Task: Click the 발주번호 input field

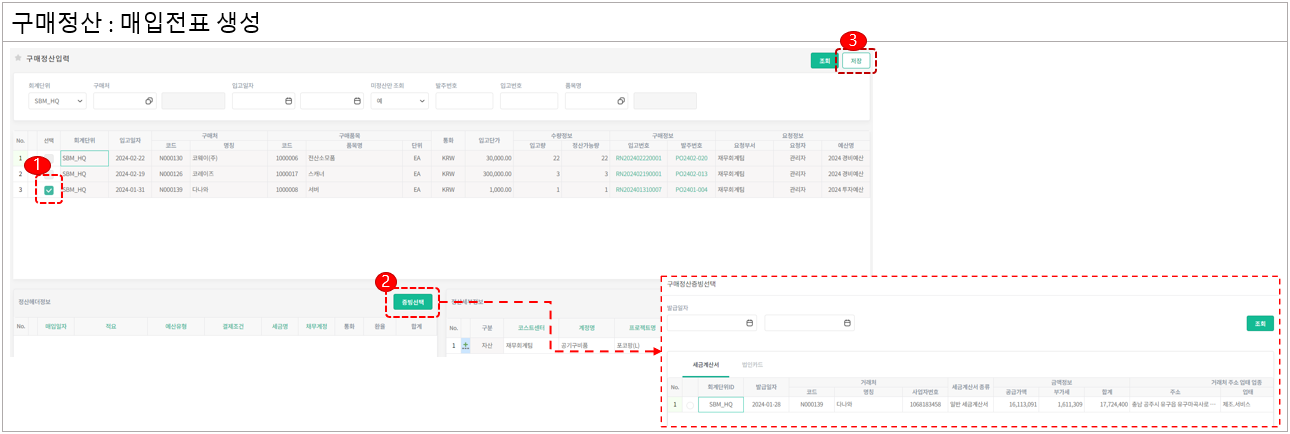Action: 464,101
